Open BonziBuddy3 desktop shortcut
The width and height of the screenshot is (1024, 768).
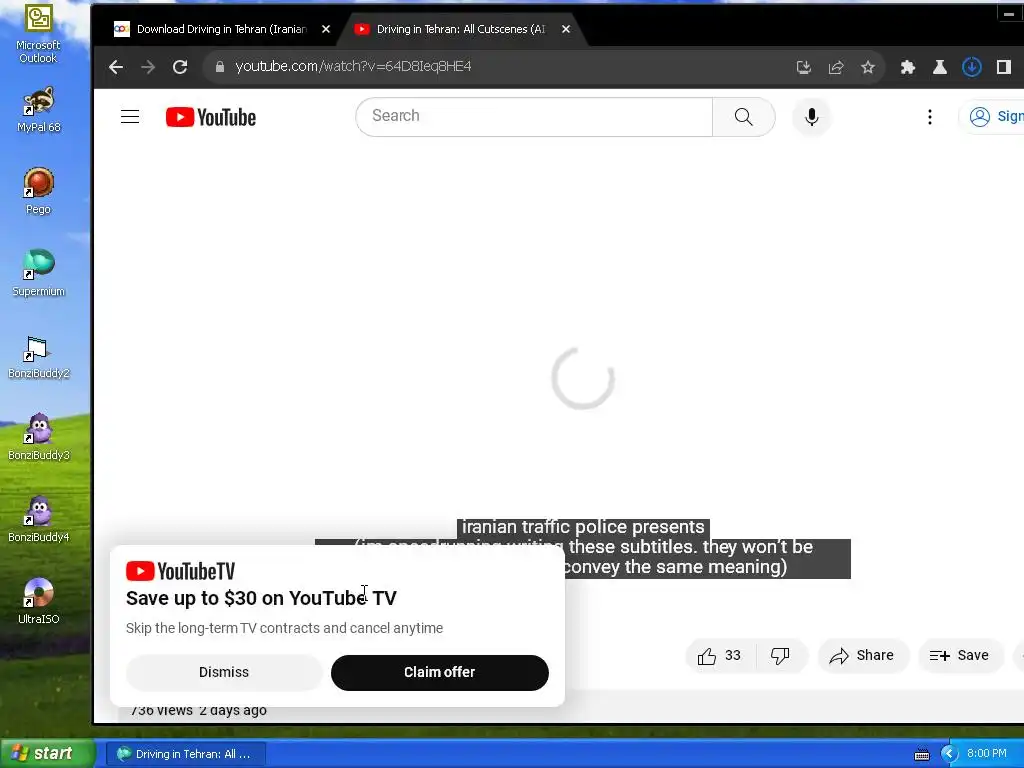(39, 438)
